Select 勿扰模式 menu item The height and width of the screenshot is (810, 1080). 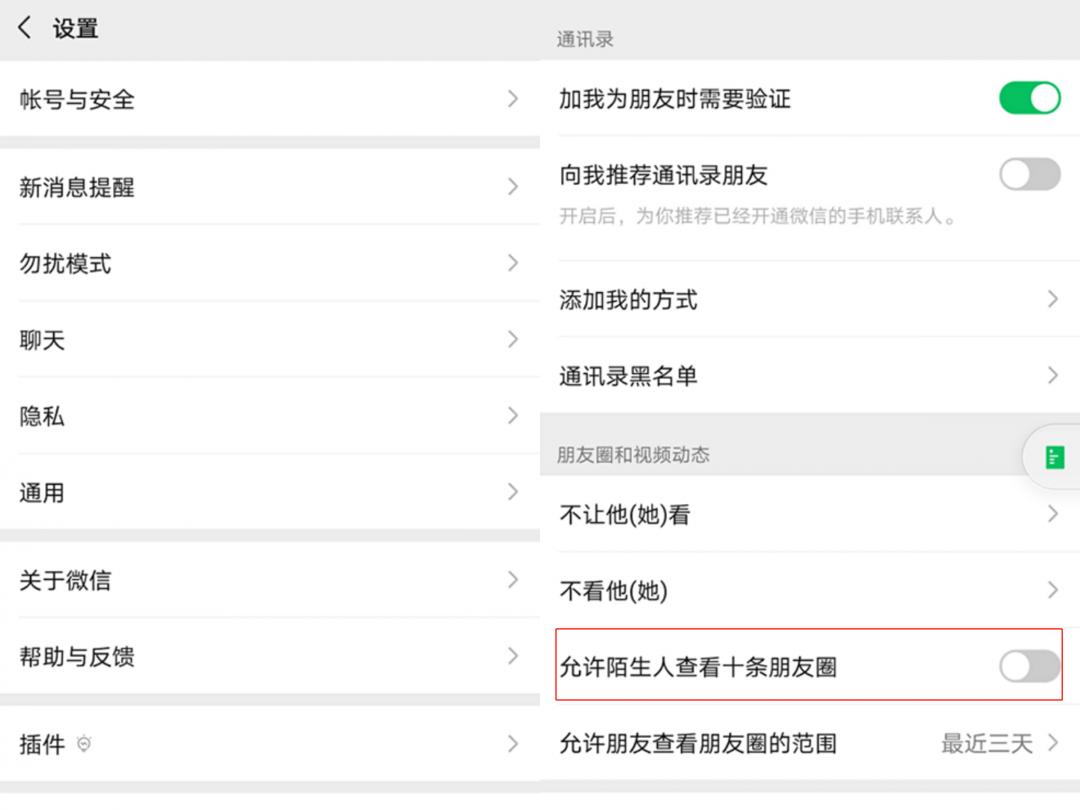coord(270,263)
